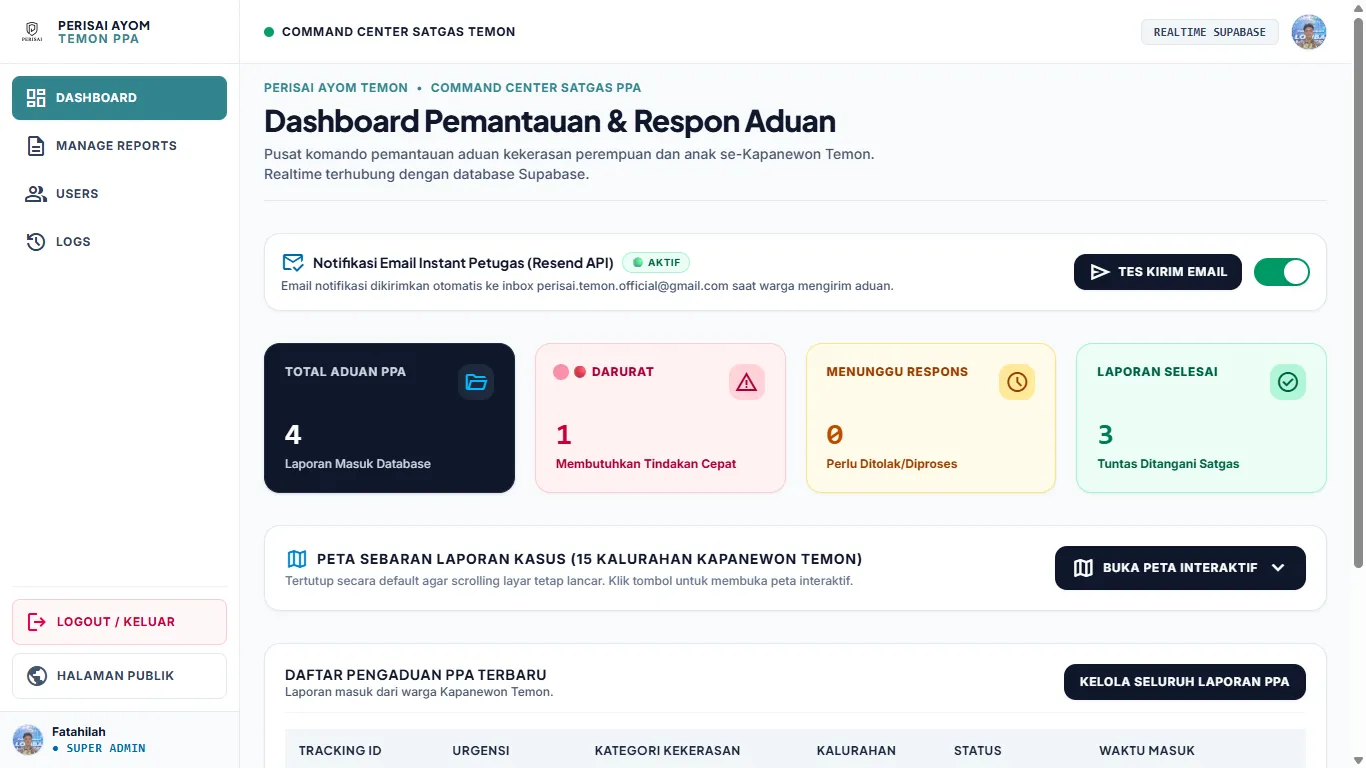Click the Realtime Supabase badge
This screenshot has width=1366, height=768.
[1210, 32]
